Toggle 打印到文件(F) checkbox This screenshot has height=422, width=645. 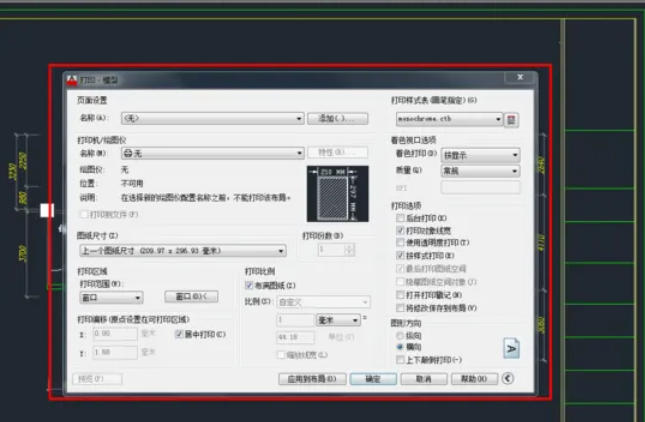coord(84,214)
